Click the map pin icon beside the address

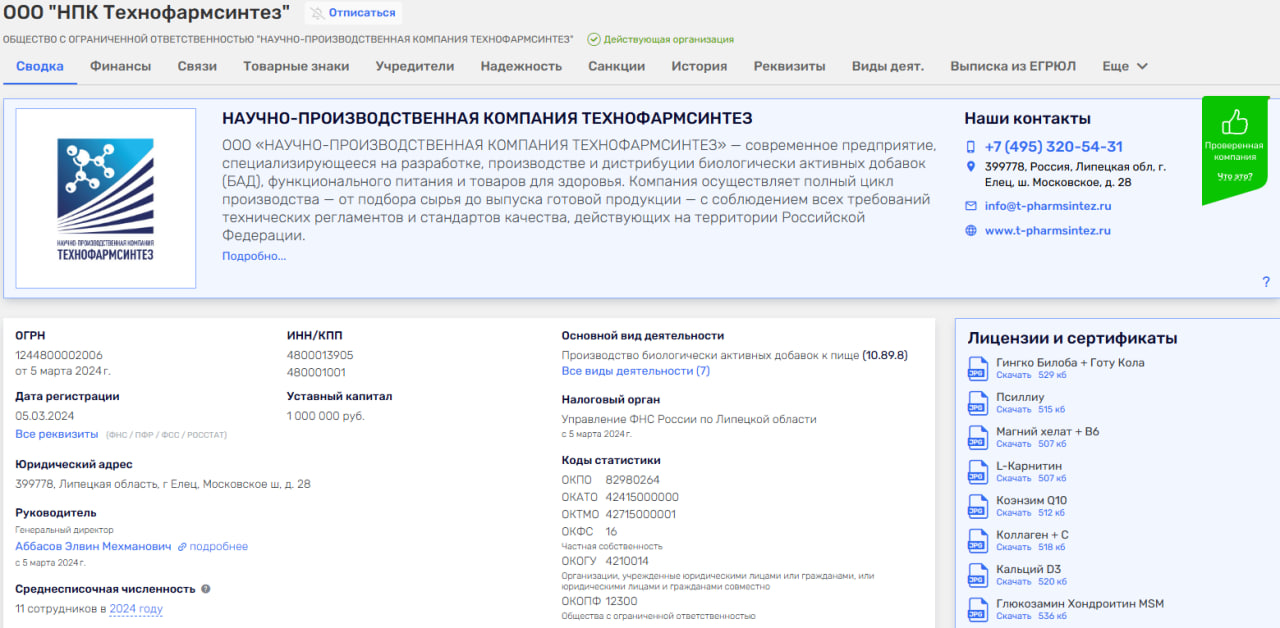[970, 167]
